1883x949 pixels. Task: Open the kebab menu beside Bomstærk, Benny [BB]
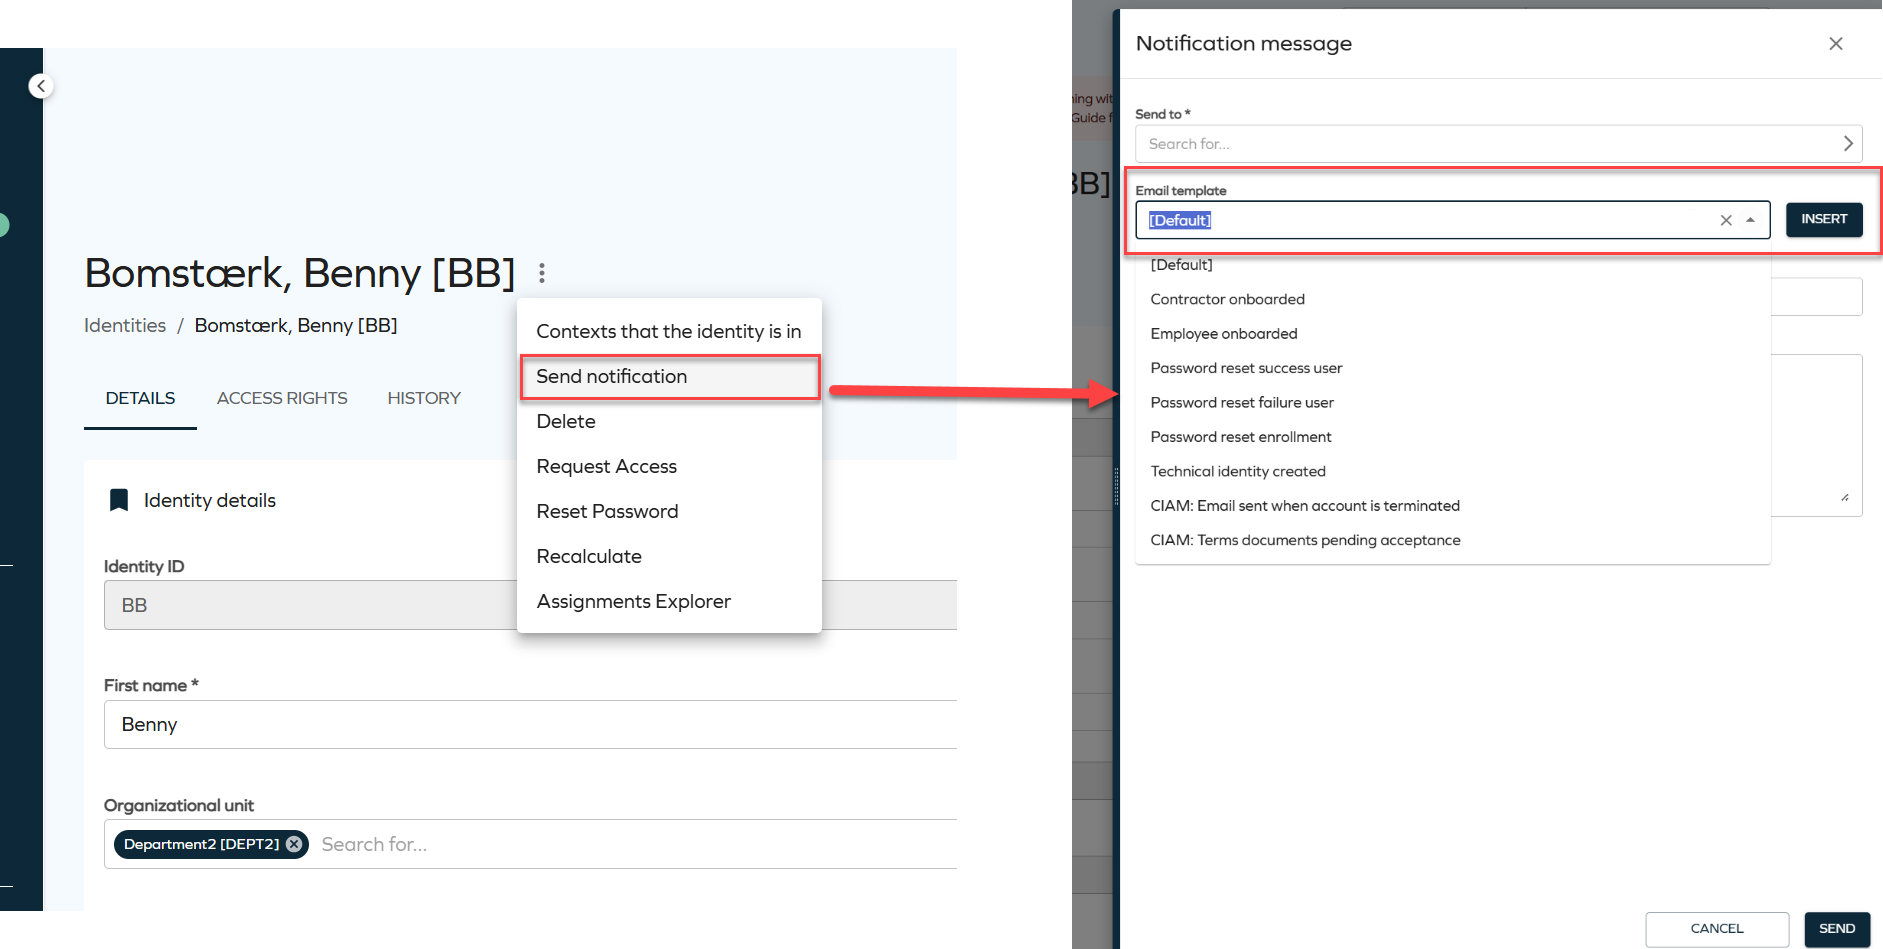(541, 273)
